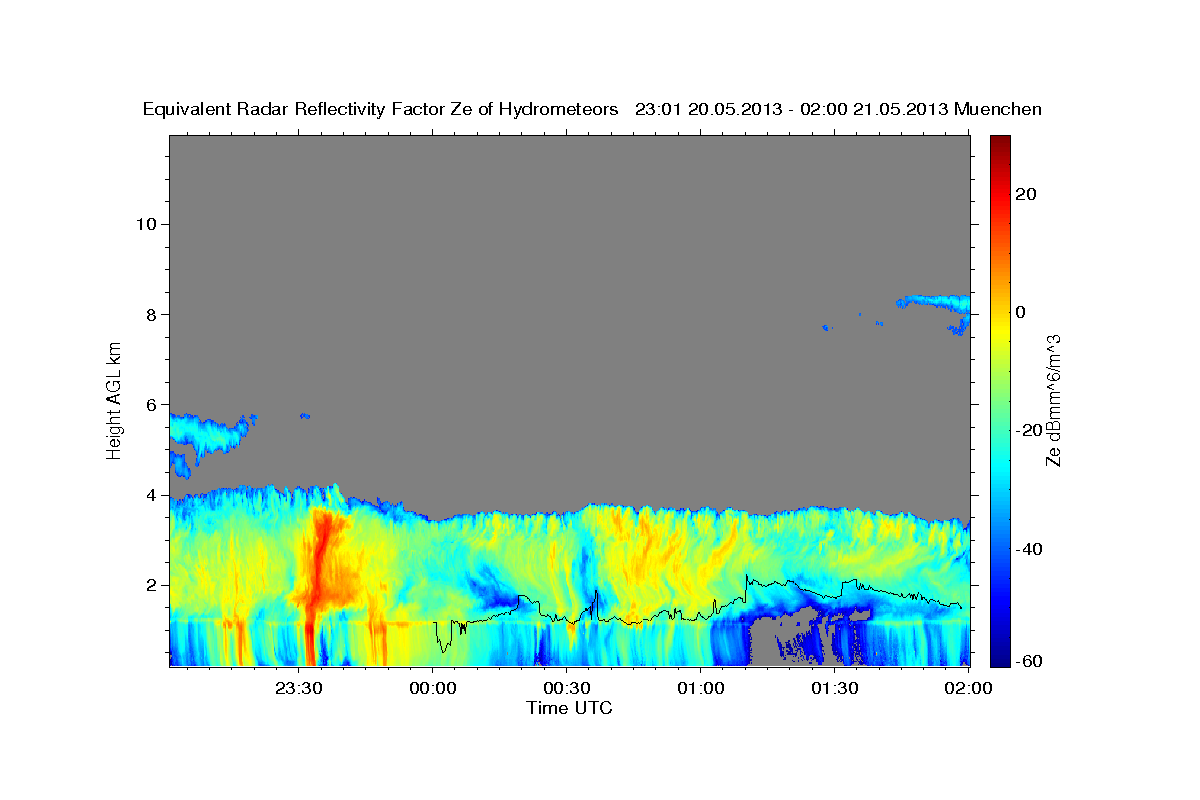Click the colorbar tick label '-40'

click(x=1029, y=549)
